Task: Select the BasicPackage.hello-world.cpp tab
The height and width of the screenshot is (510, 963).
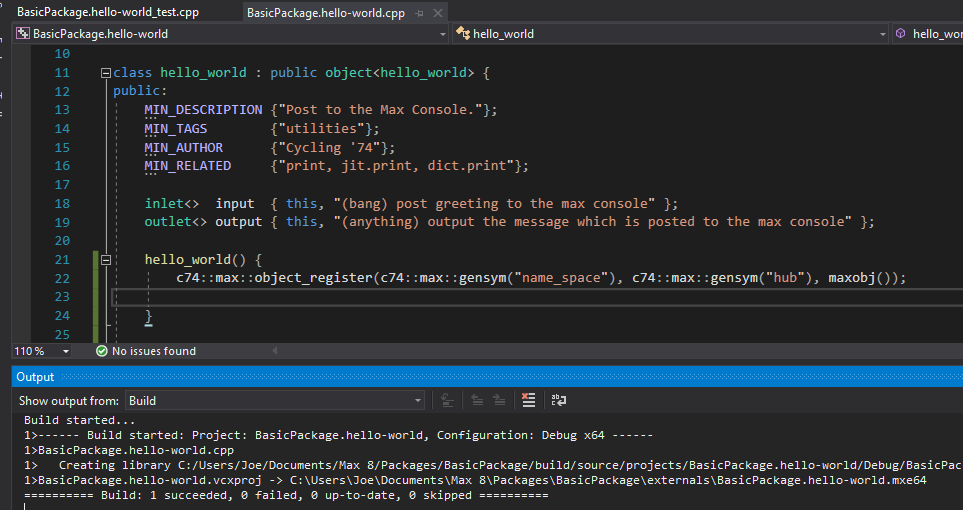Action: pyautogui.click(x=325, y=13)
